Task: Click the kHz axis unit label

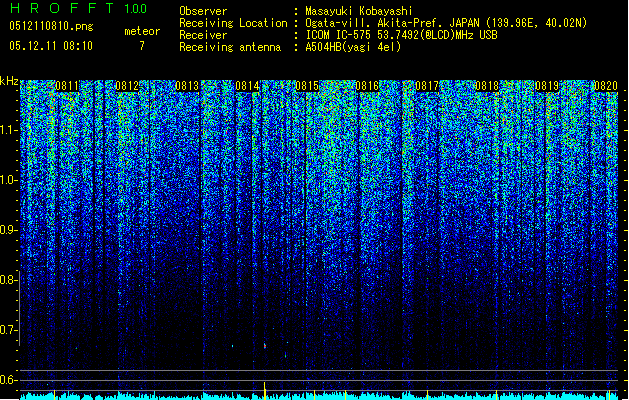Action: (x=9, y=81)
